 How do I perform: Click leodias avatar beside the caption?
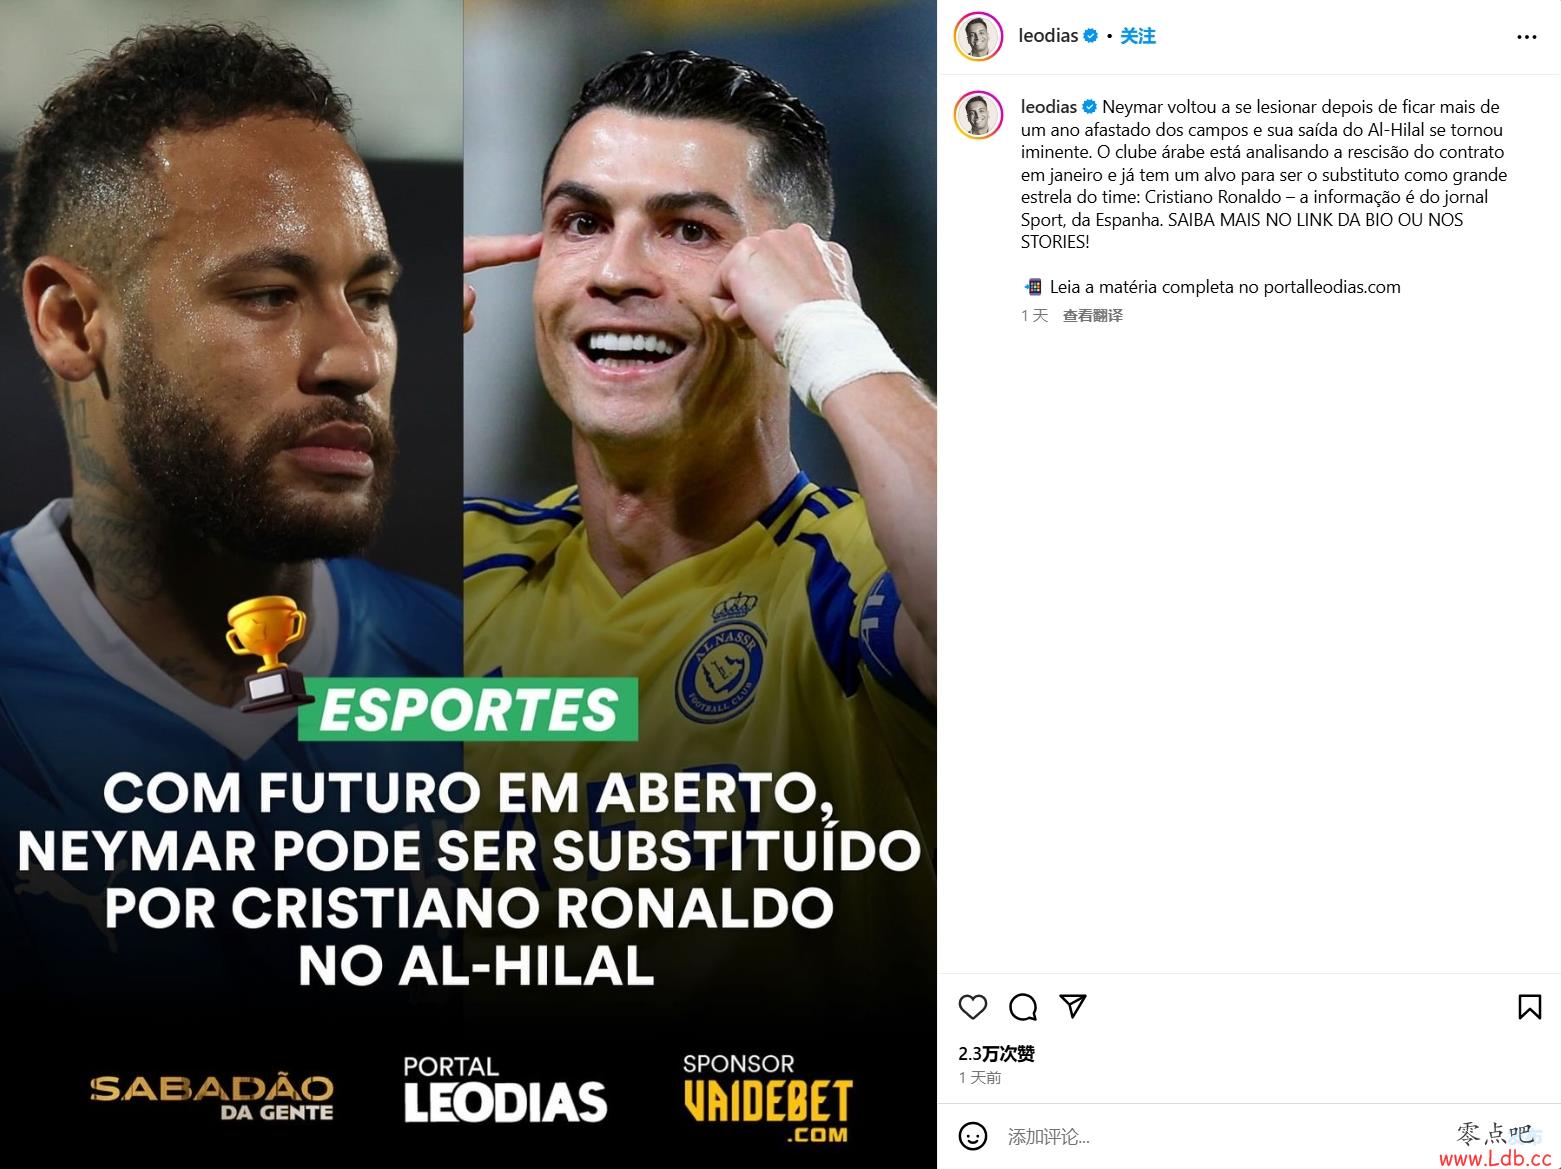point(978,114)
